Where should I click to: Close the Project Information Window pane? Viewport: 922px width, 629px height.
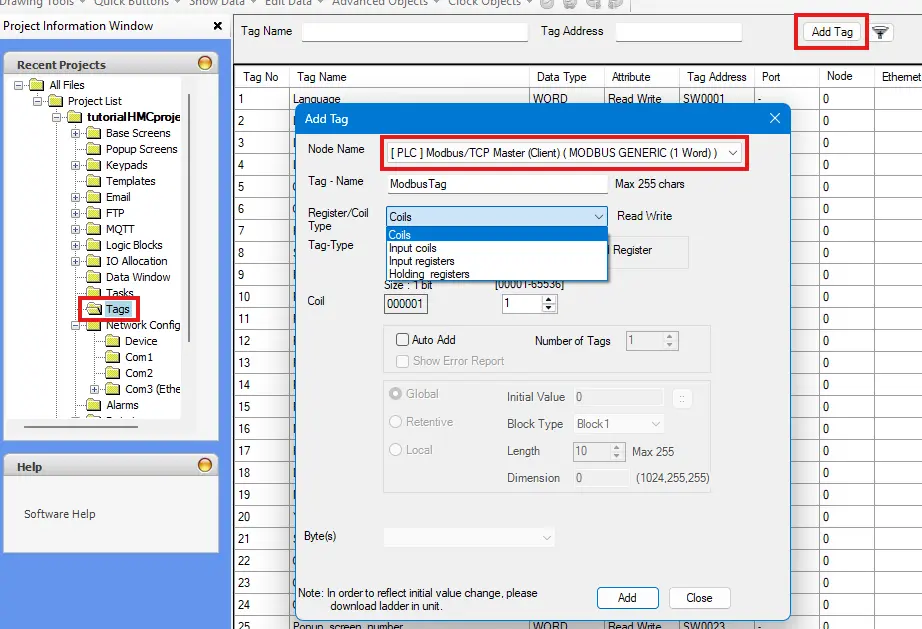tap(217, 26)
